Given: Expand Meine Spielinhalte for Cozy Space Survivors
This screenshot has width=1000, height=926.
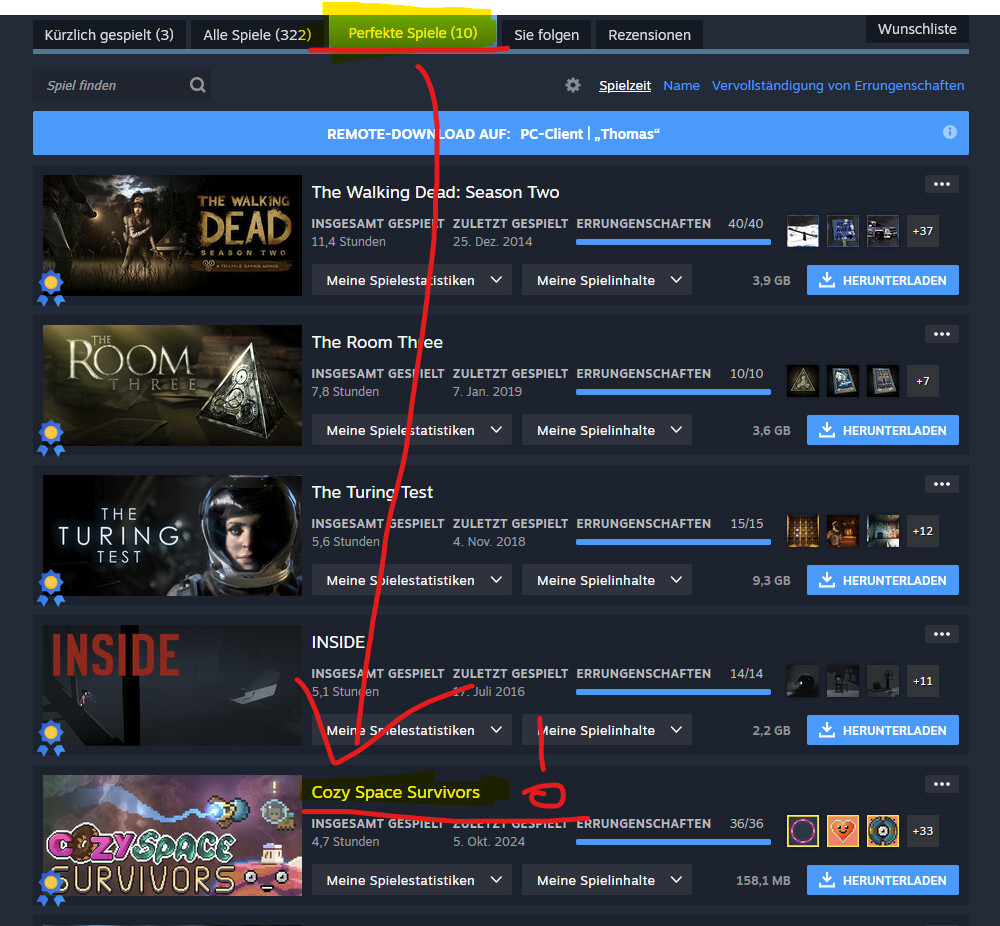Looking at the screenshot, I should (606, 880).
